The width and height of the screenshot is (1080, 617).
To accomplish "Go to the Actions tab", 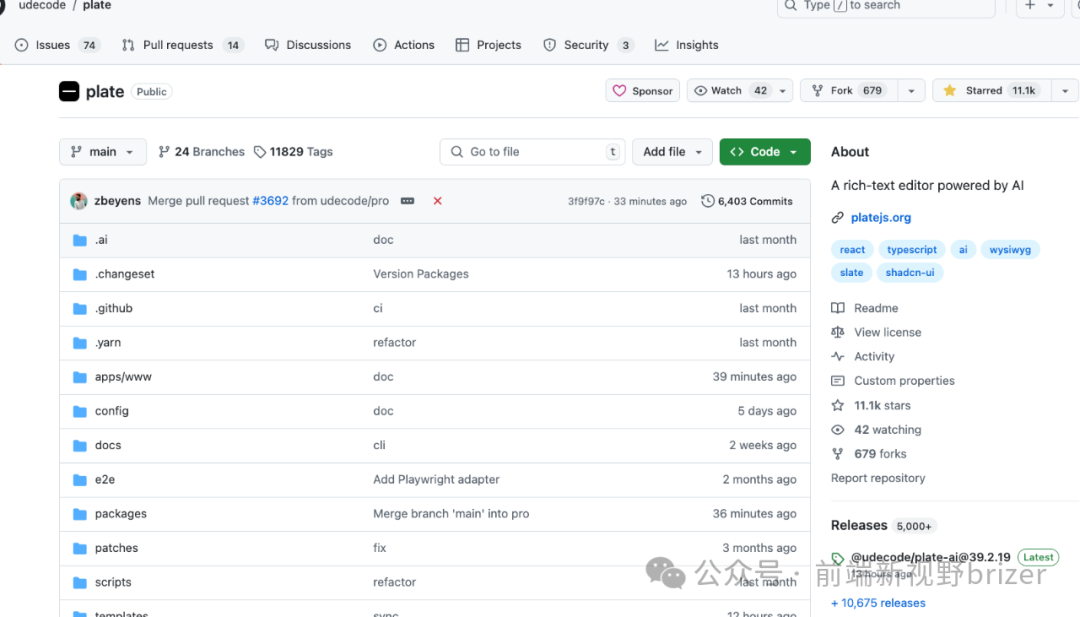I will point(404,45).
